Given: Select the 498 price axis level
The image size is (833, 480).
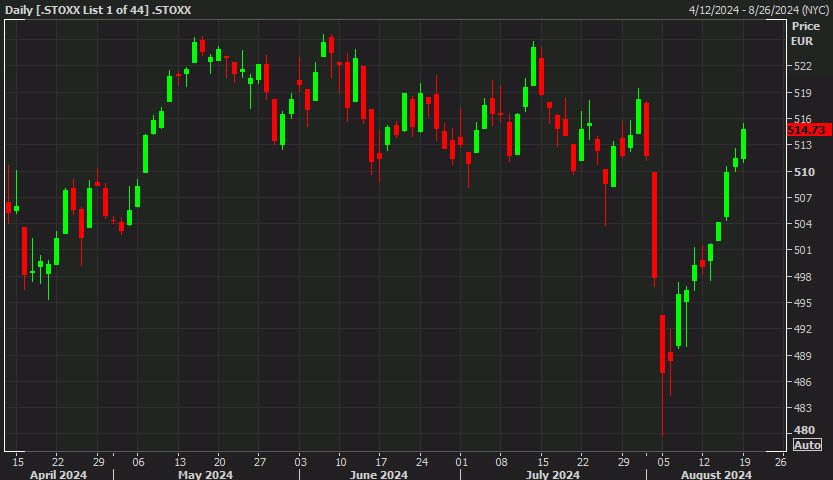Looking at the screenshot, I should 802,277.
